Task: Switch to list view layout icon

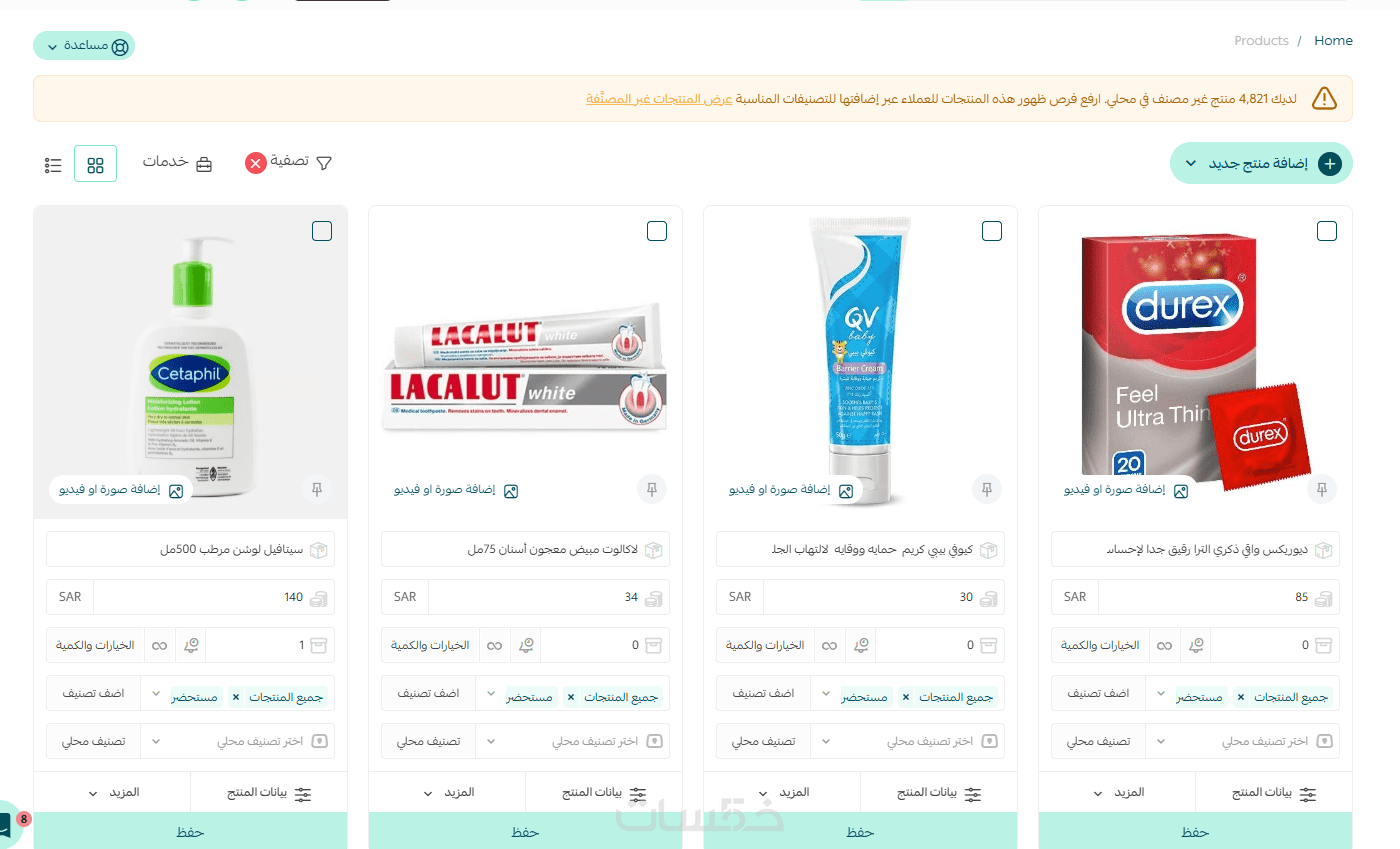Action: pyautogui.click(x=54, y=164)
